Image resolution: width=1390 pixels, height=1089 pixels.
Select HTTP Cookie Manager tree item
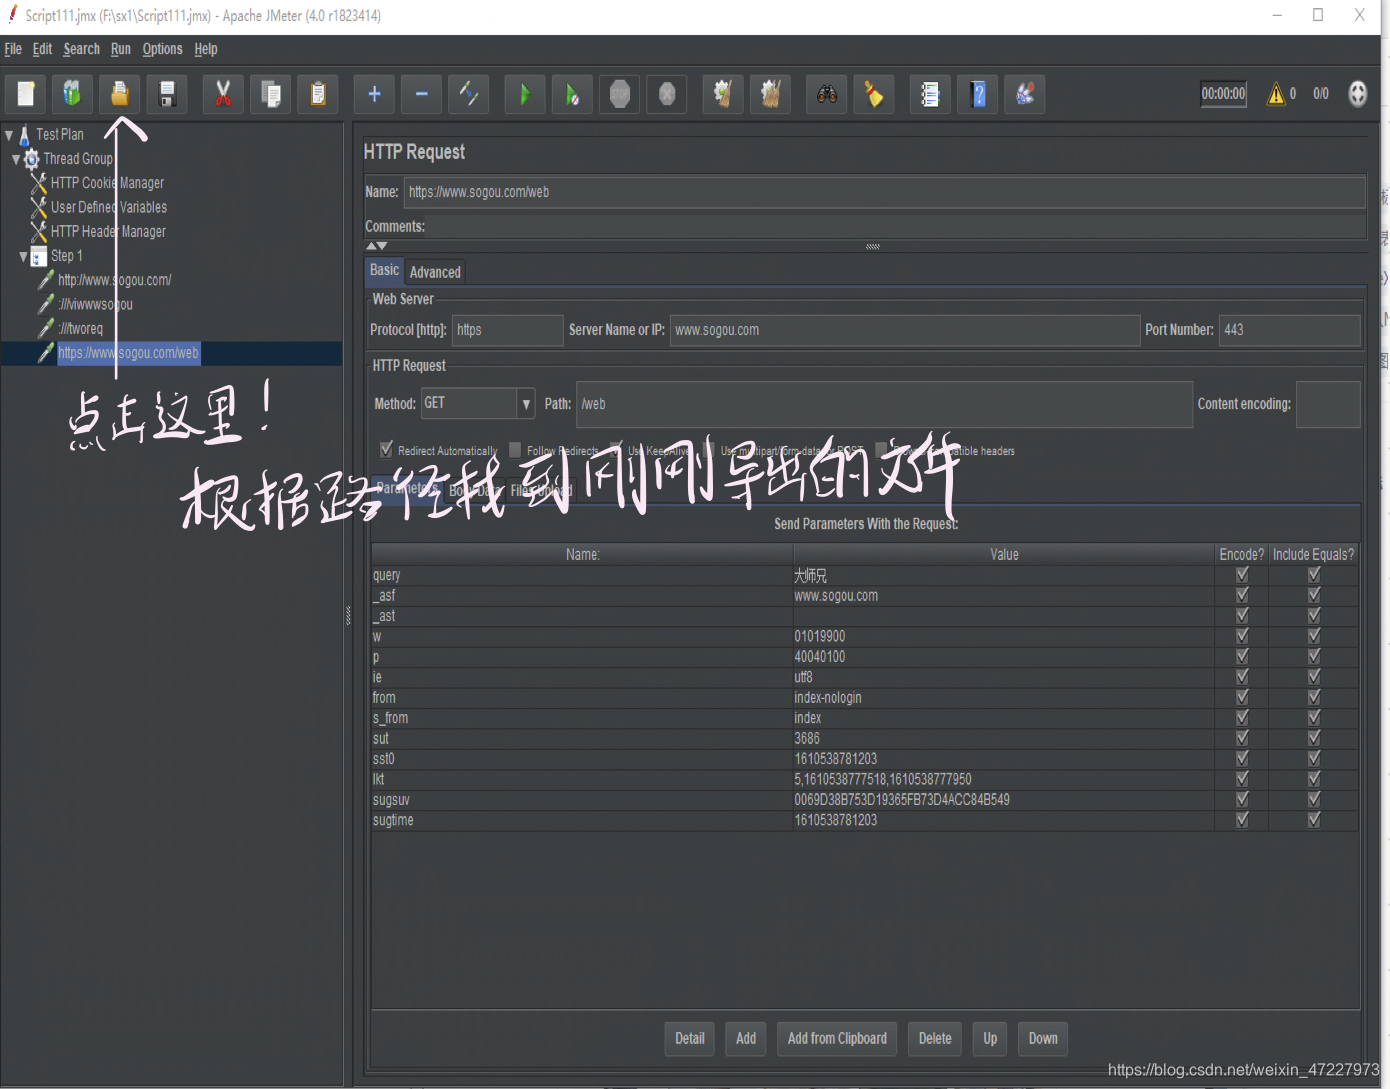[107, 183]
